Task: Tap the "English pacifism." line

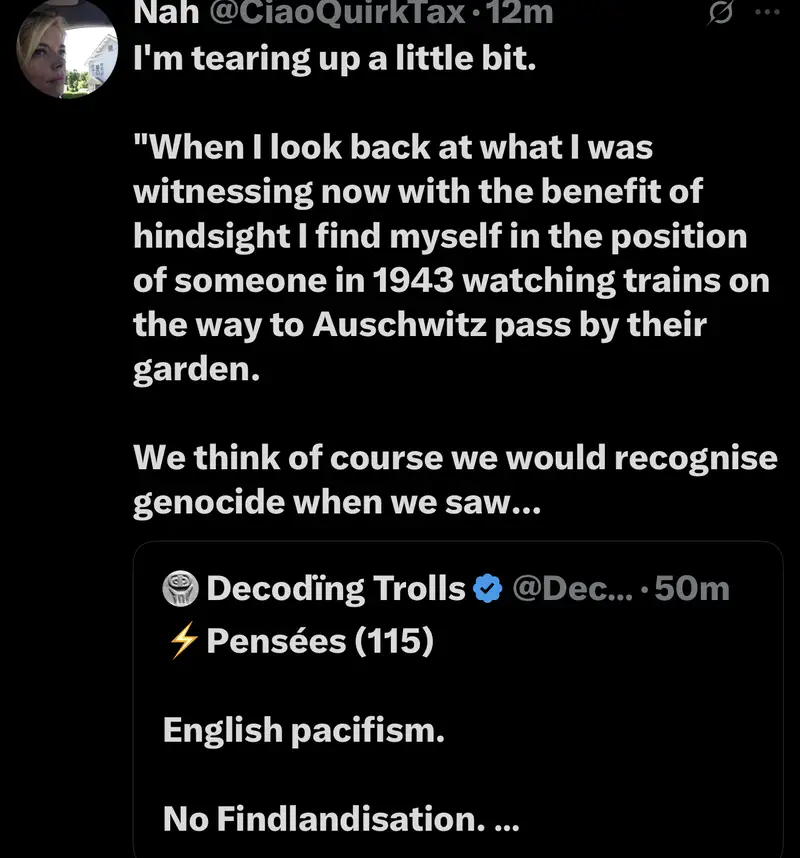Action: pos(303,730)
